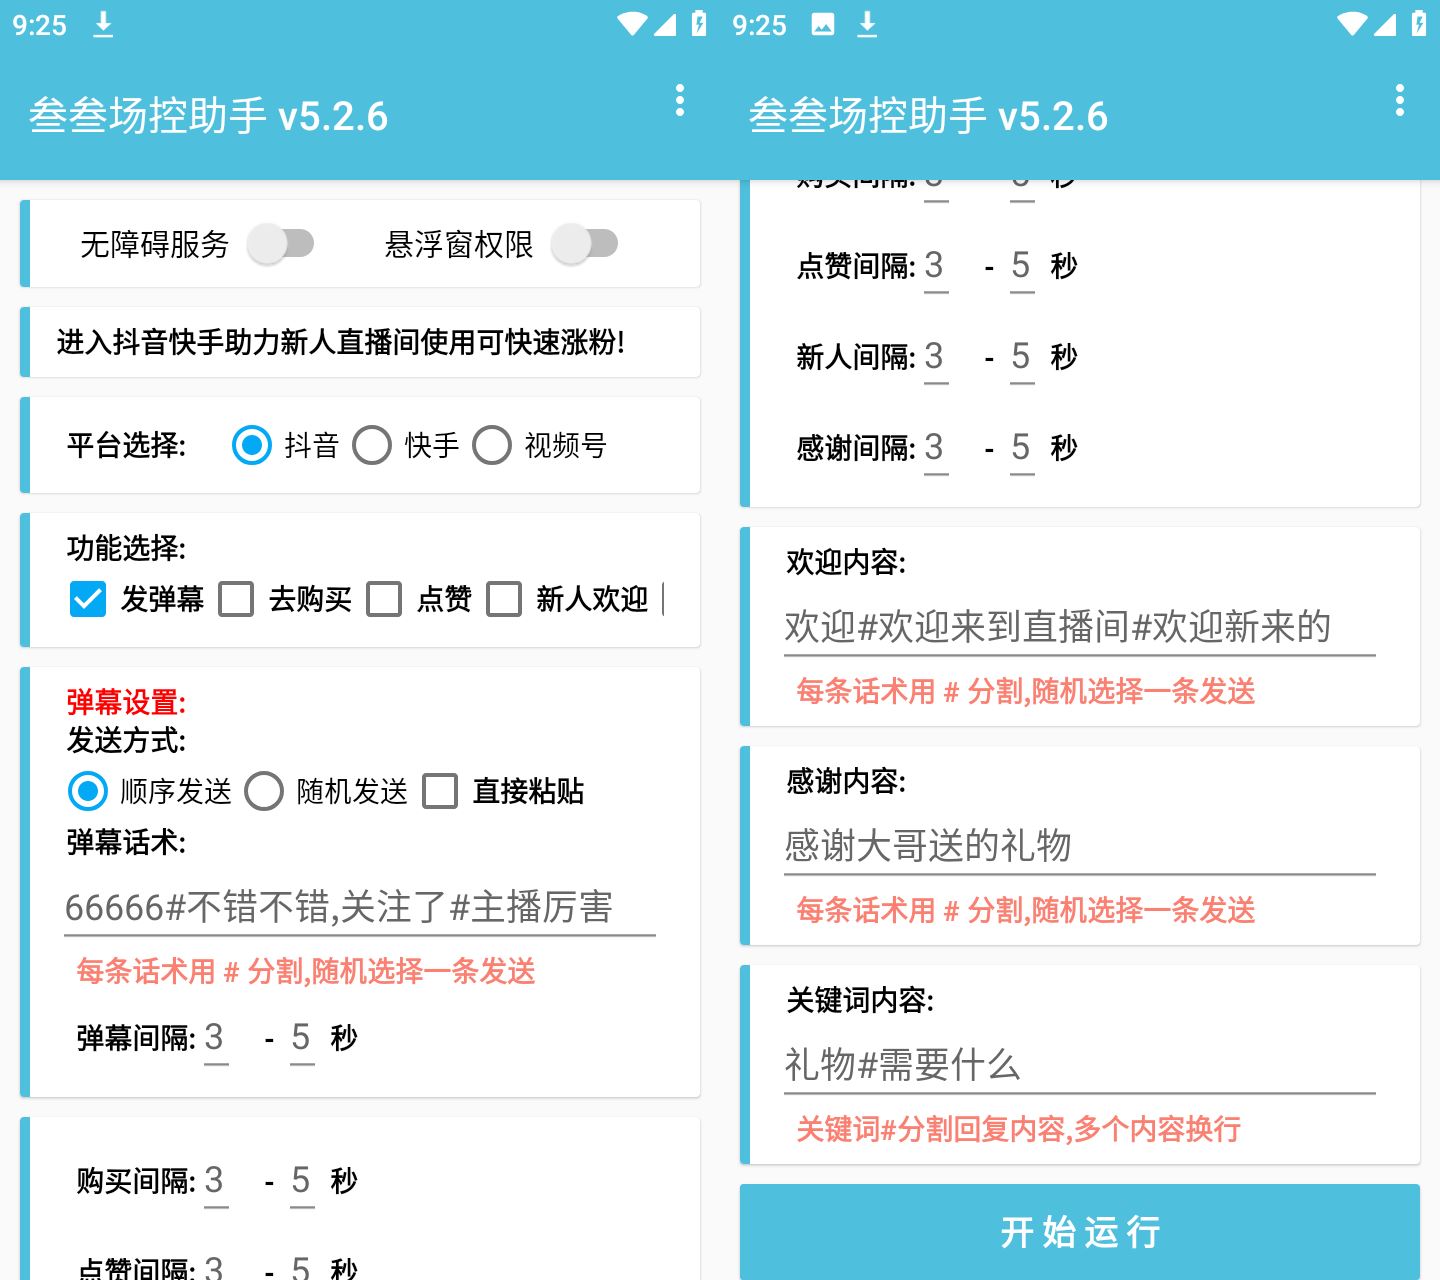1440x1280 pixels.
Task: Tap the download icon in the status bar
Action: click(101, 24)
